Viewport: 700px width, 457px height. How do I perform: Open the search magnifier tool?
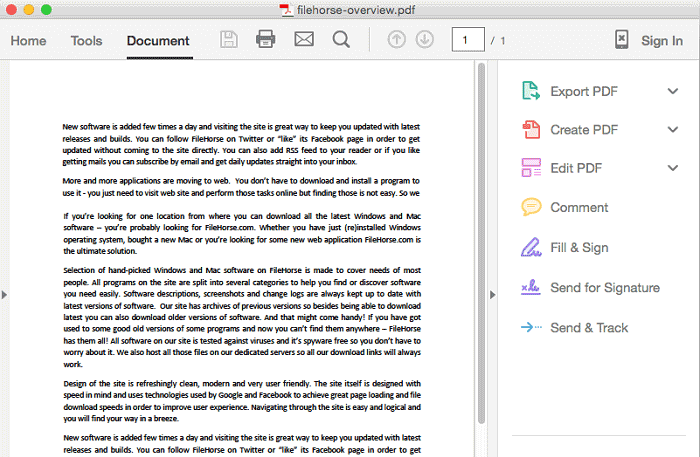pos(341,40)
